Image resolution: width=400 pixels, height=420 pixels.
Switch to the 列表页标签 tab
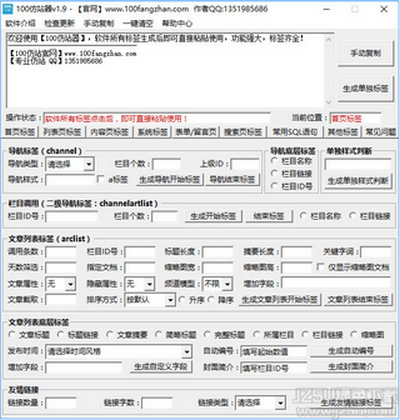click(62, 132)
